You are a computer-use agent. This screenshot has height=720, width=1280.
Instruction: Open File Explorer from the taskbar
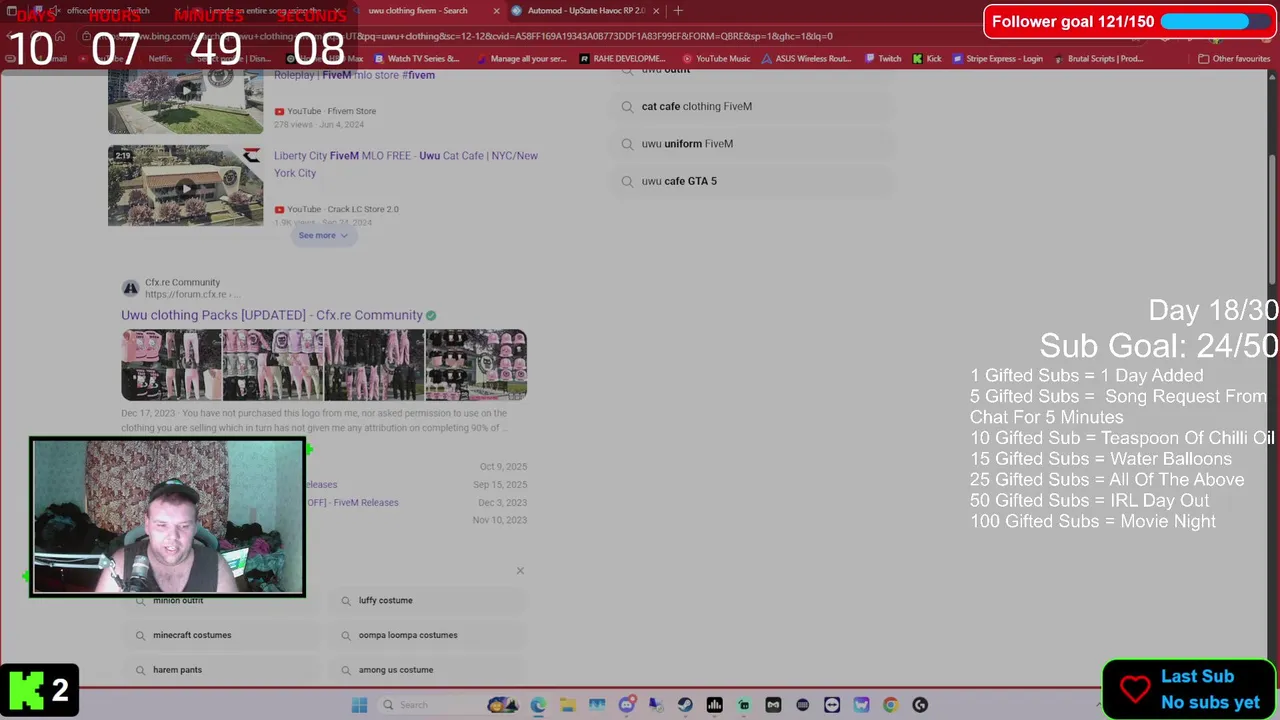click(567, 705)
